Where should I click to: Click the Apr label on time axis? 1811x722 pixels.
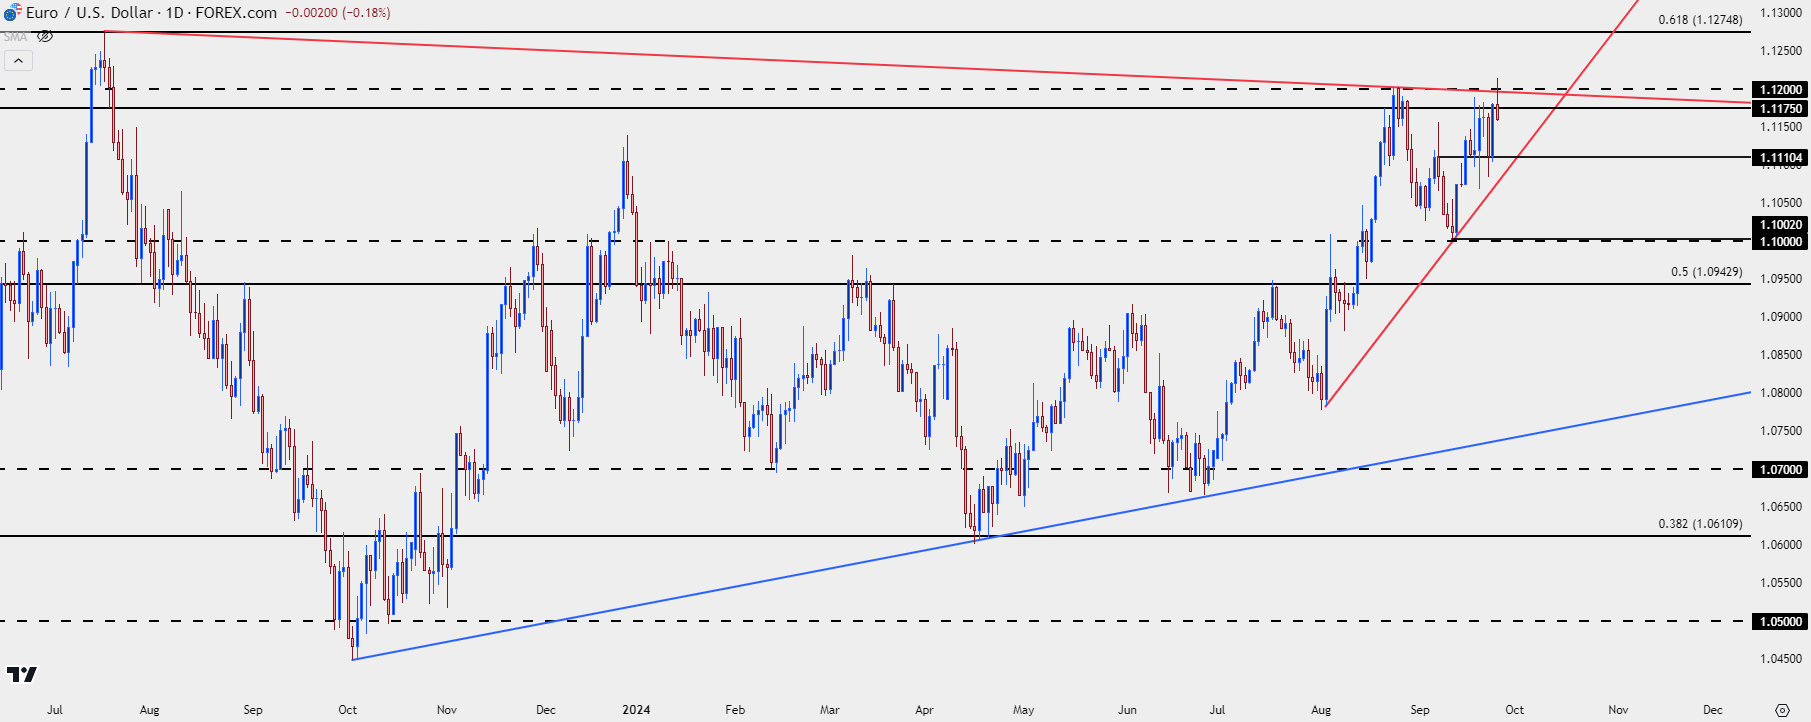click(x=924, y=710)
